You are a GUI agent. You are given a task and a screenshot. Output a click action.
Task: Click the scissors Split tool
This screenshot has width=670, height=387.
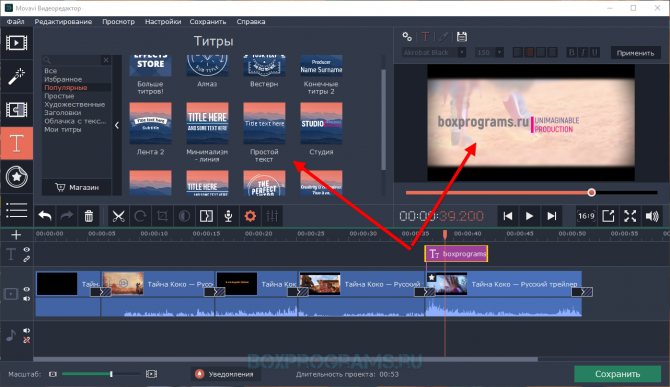pos(118,216)
